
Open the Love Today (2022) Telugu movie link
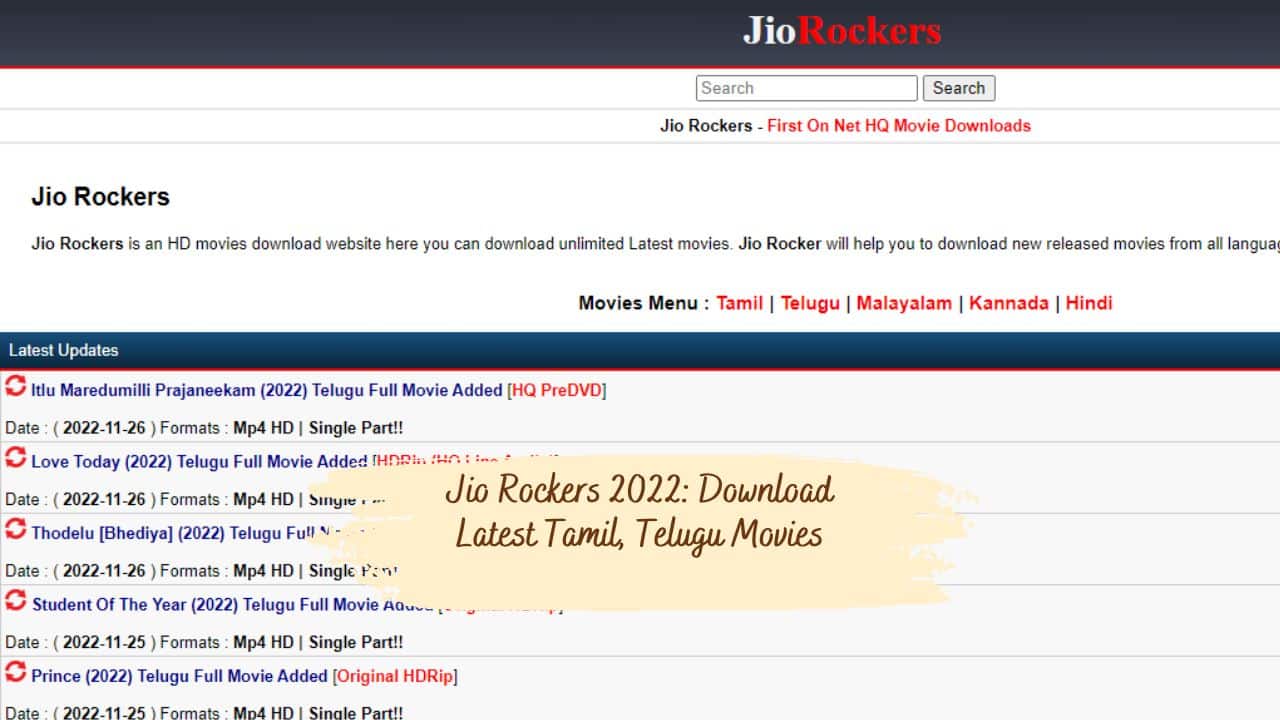tap(199, 462)
